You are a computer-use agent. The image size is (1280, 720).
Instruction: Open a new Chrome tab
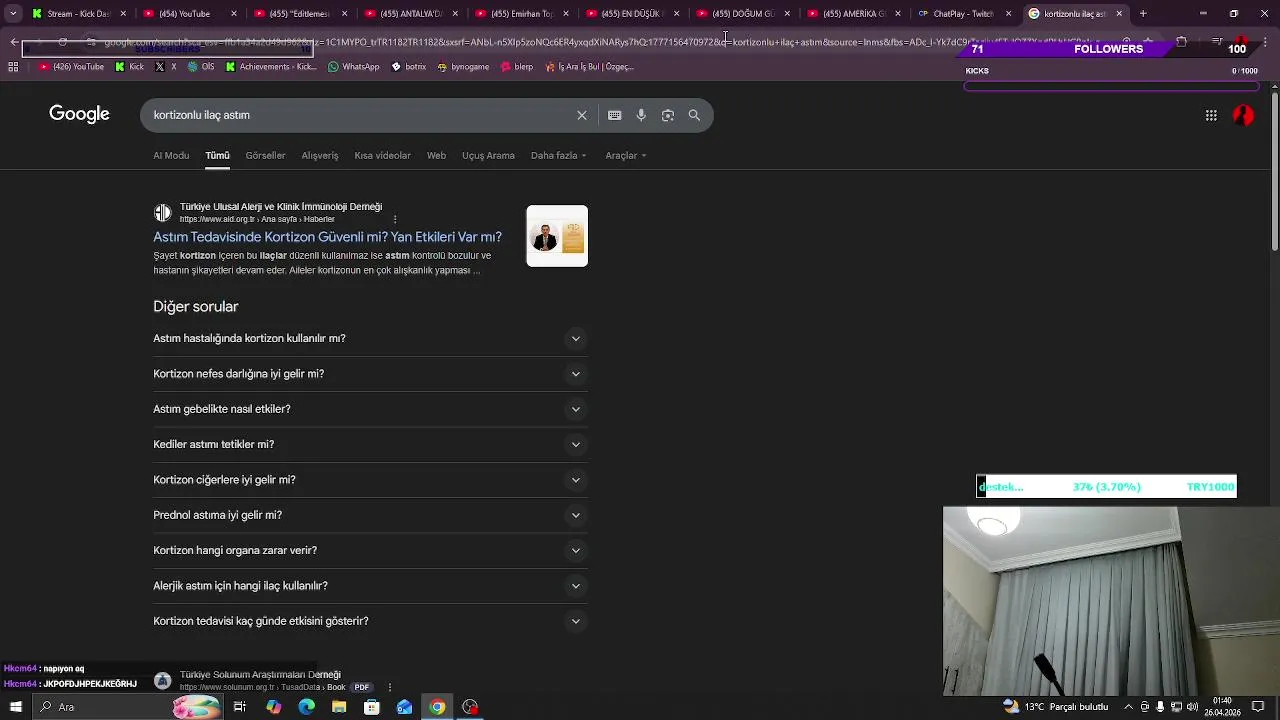point(1143,14)
